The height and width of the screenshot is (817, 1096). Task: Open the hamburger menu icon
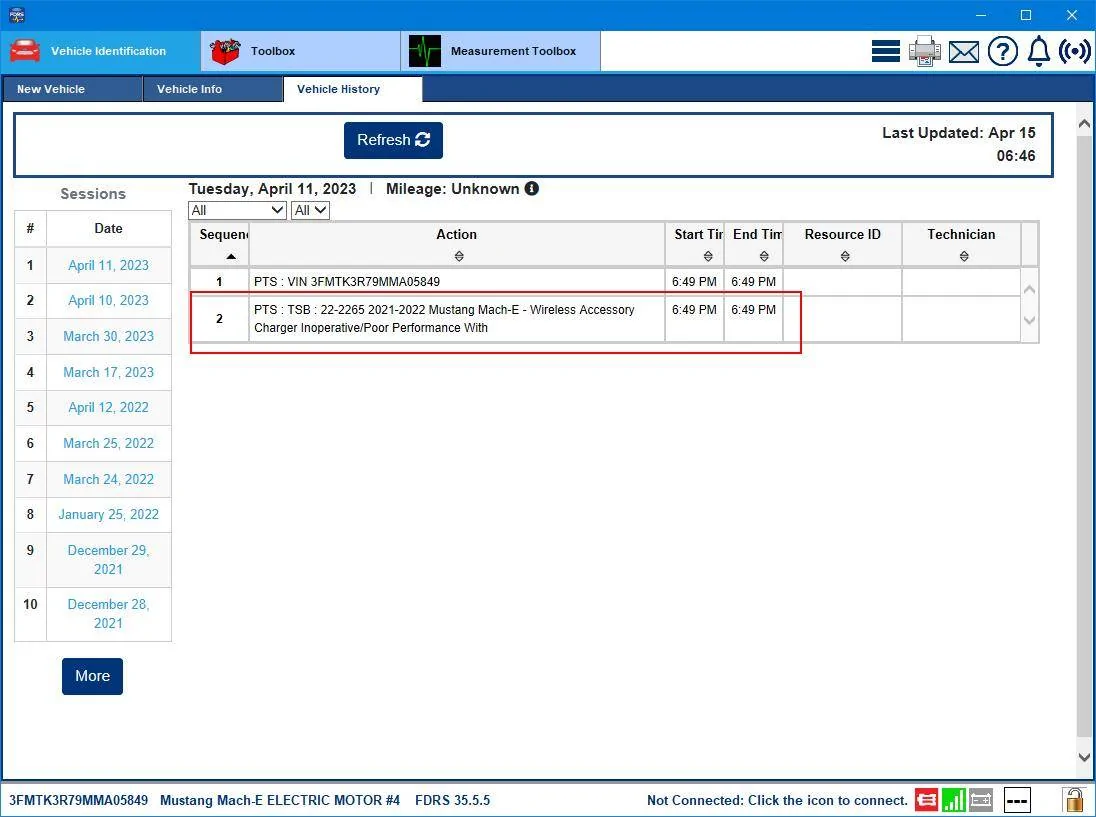point(886,51)
